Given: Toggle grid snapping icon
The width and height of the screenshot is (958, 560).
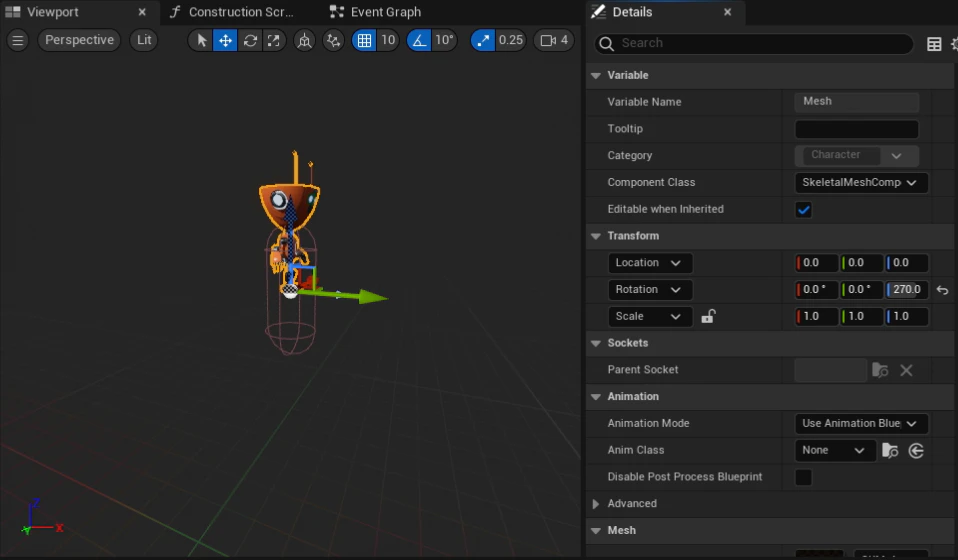Looking at the screenshot, I should pyautogui.click(x=364, y=40).
